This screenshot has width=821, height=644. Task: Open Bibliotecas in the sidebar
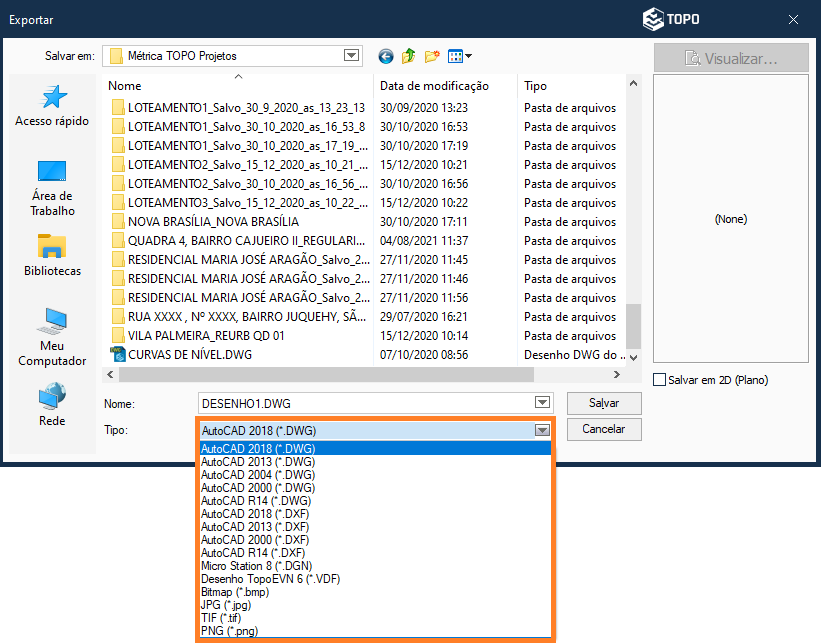click(x=52, y=256)
